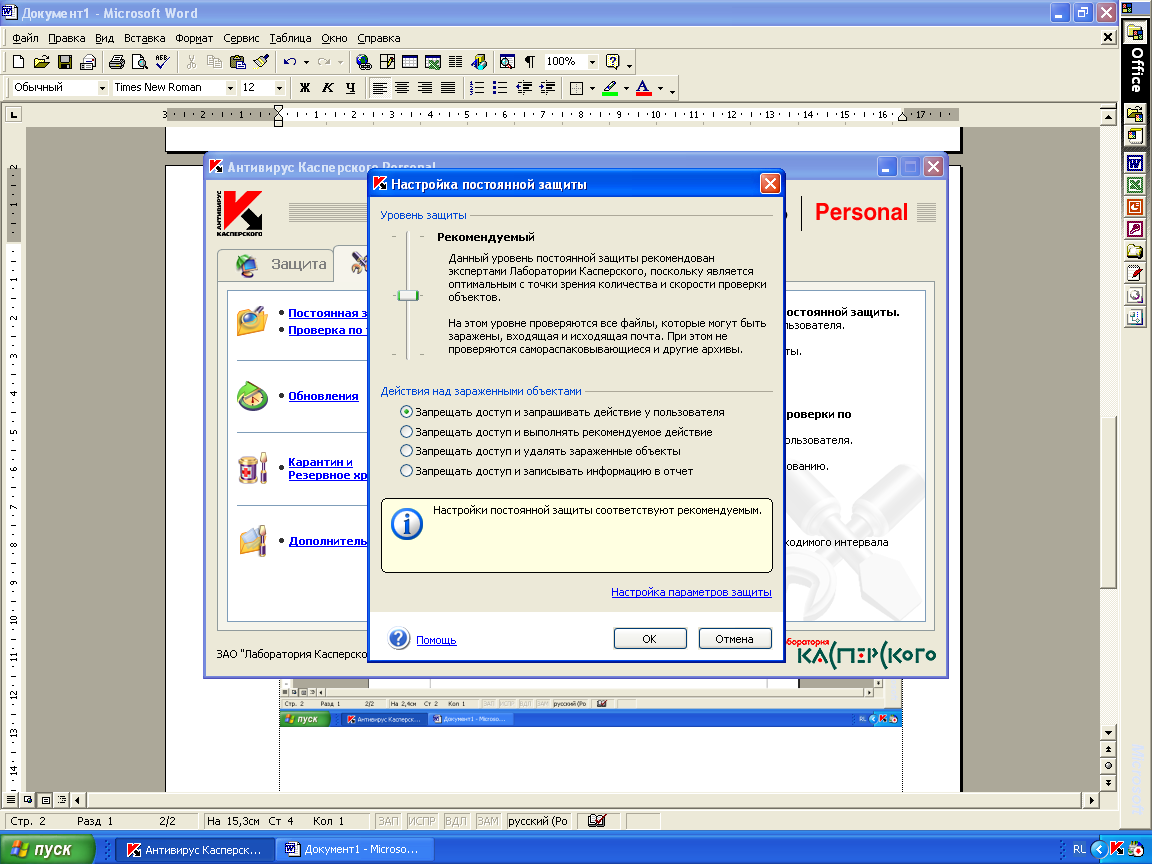Open the Помощь help link
Screen dimensions: 1152x864
(x=436, y=641)
